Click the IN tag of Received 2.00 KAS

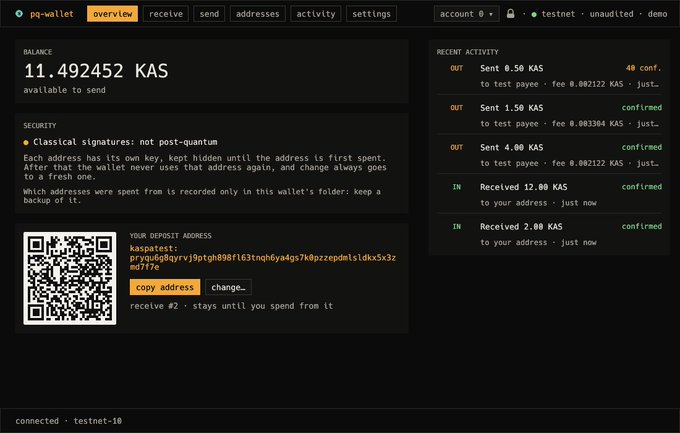(457, 226)
